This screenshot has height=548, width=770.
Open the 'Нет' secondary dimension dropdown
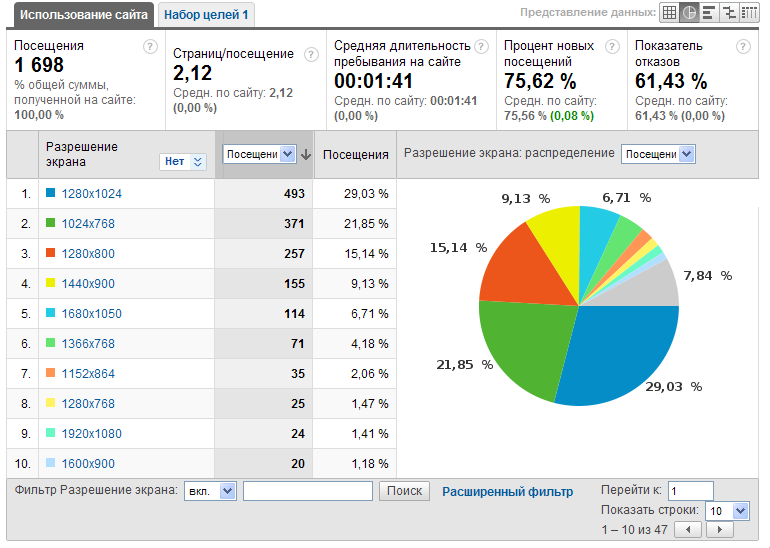pos(182,161)
